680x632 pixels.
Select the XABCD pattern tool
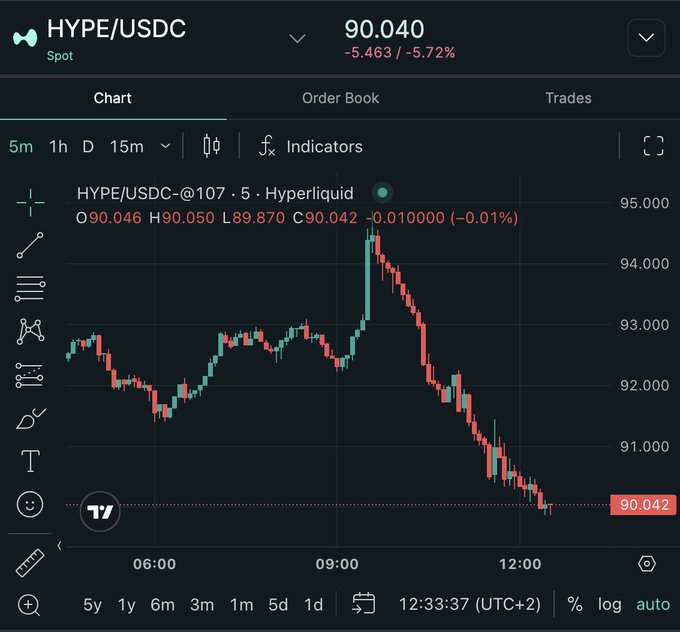coord(30,331)
